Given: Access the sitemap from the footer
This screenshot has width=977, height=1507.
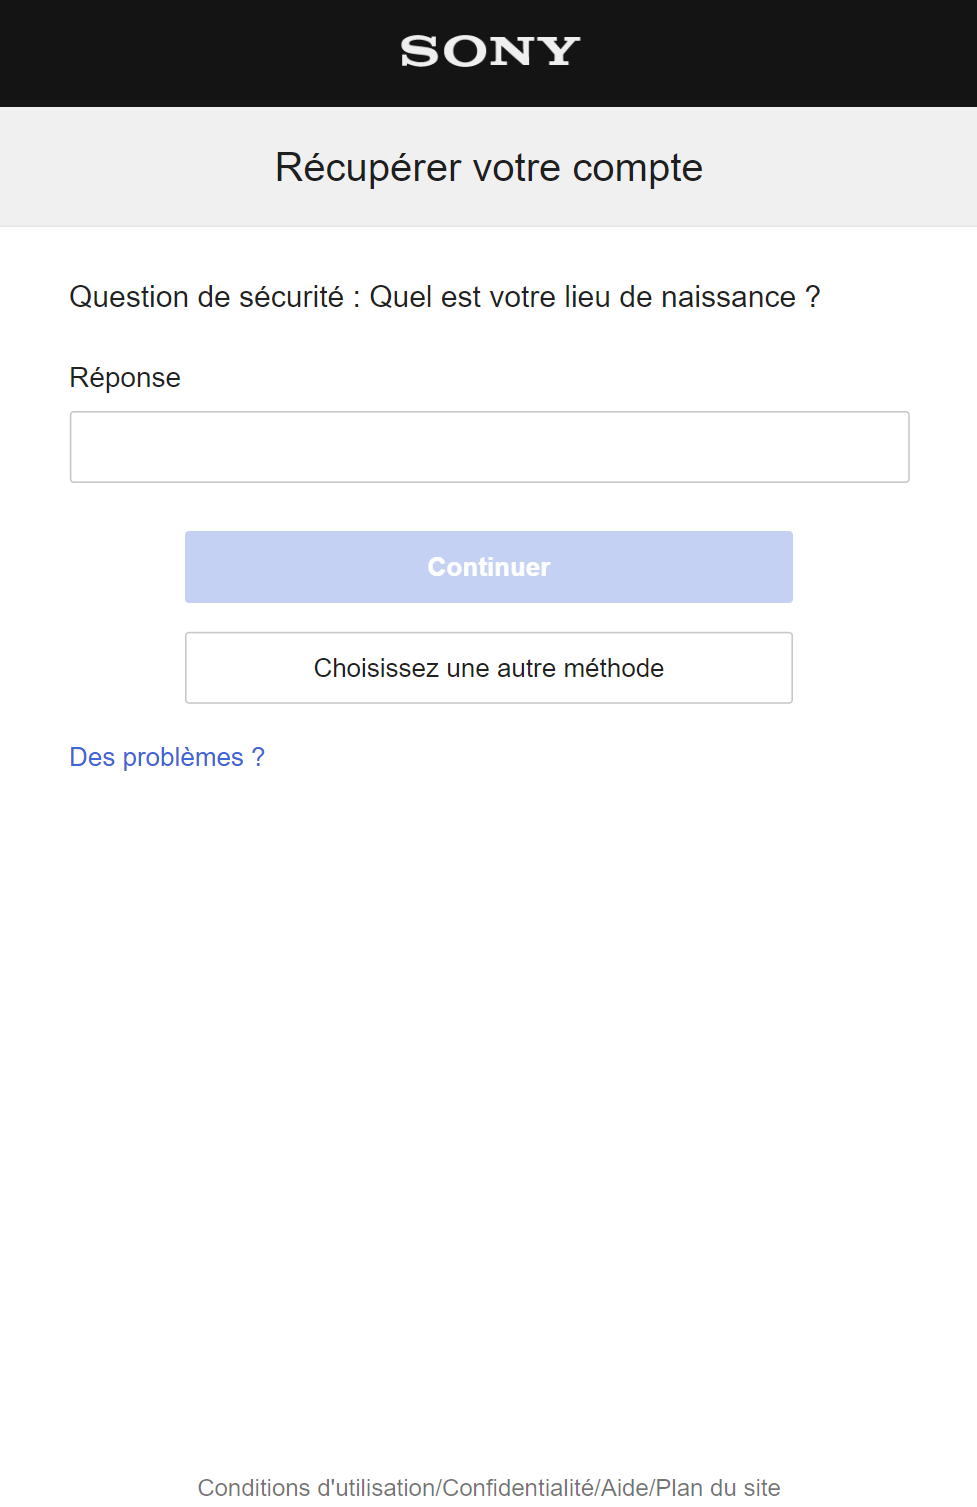Looking at the screenshot, I should tap(716, 1488).
